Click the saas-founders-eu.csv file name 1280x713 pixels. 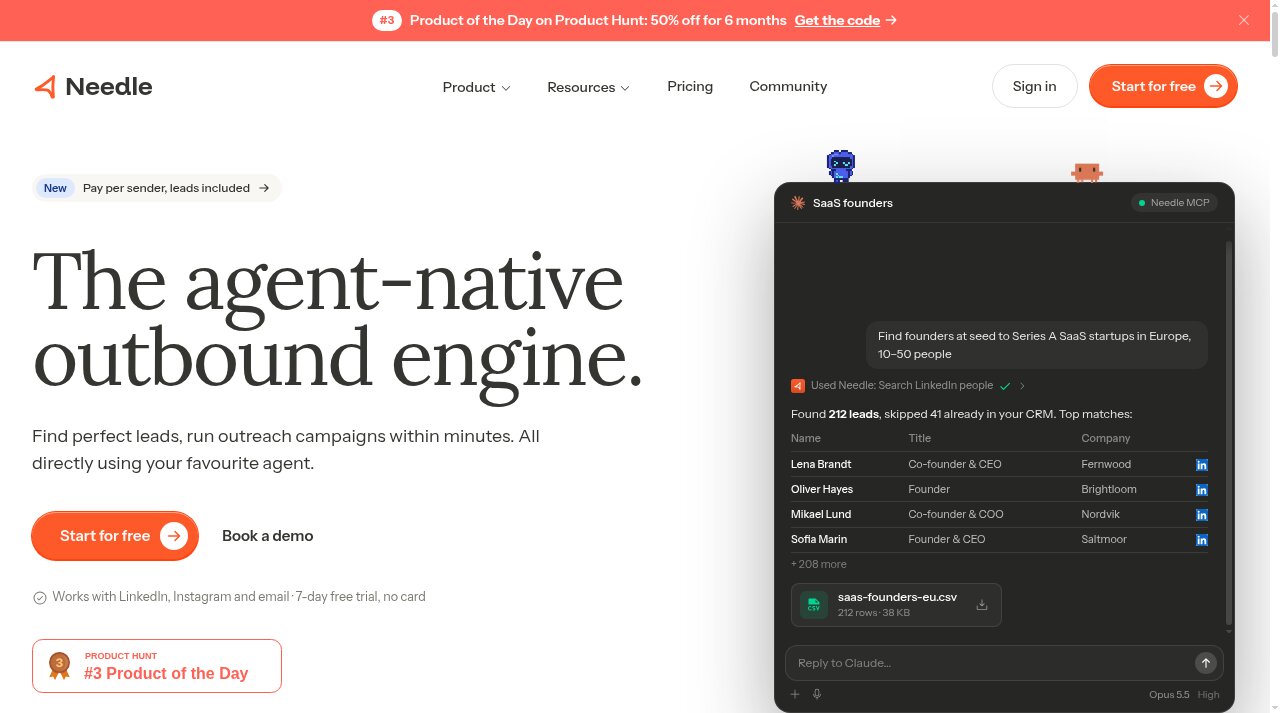897,597
